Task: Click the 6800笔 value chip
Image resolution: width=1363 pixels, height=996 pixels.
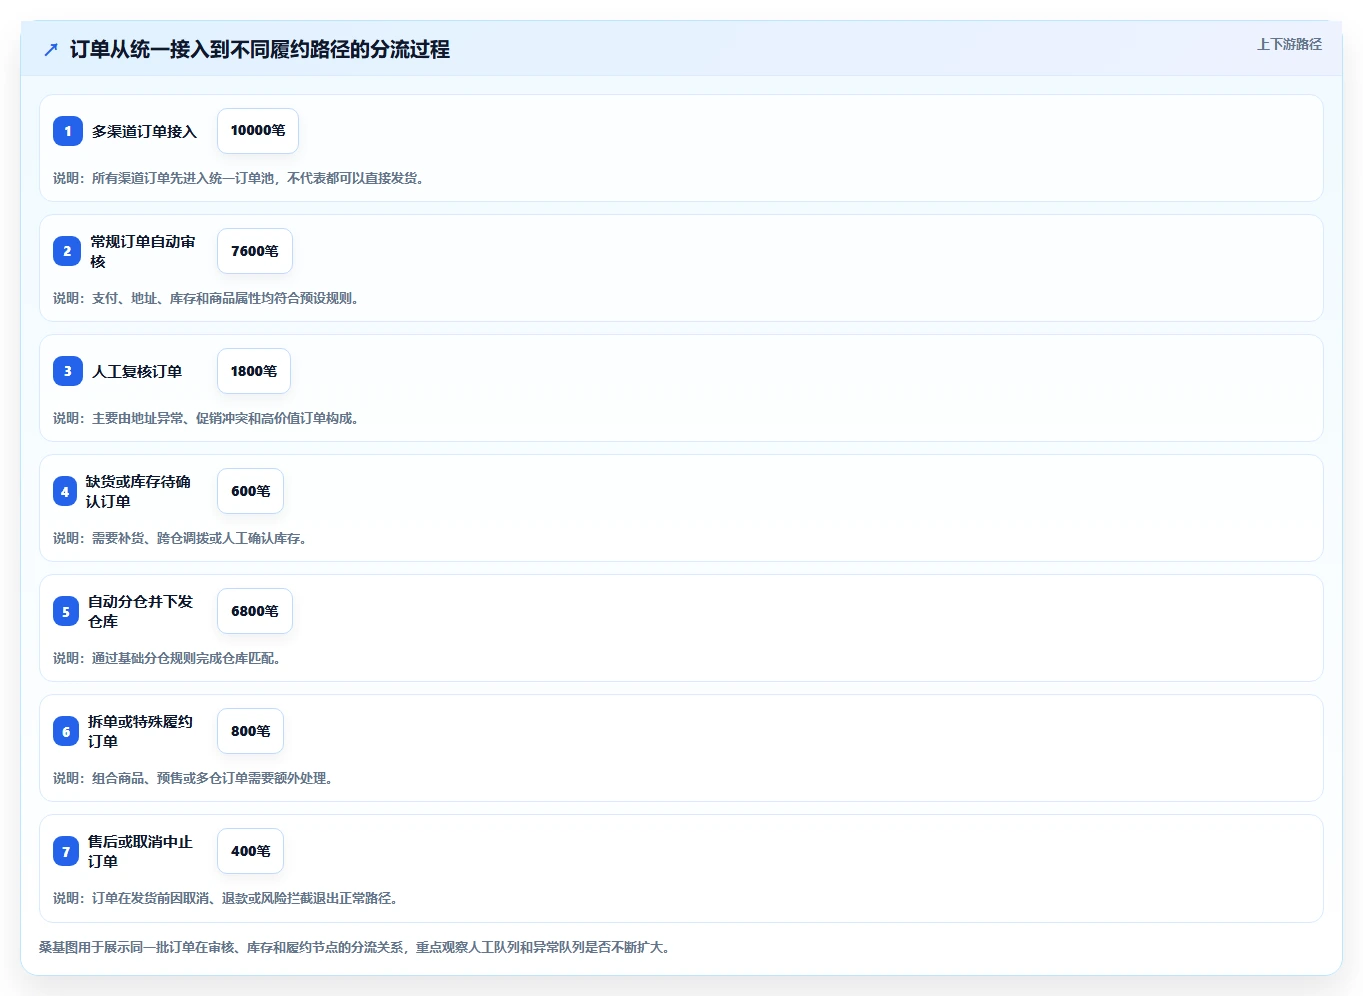Action: 255,611
